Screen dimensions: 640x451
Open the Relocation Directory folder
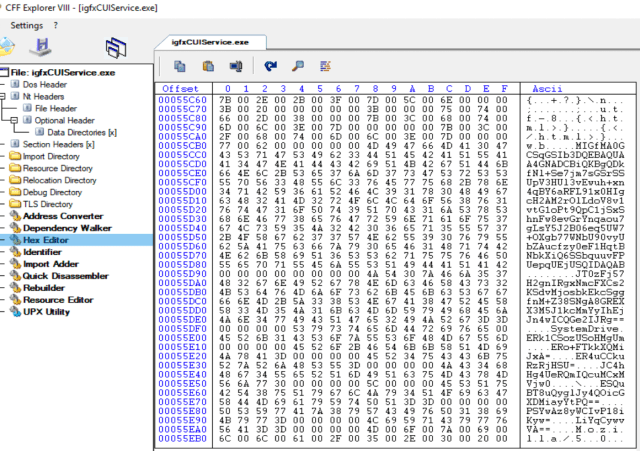point(60,180)
